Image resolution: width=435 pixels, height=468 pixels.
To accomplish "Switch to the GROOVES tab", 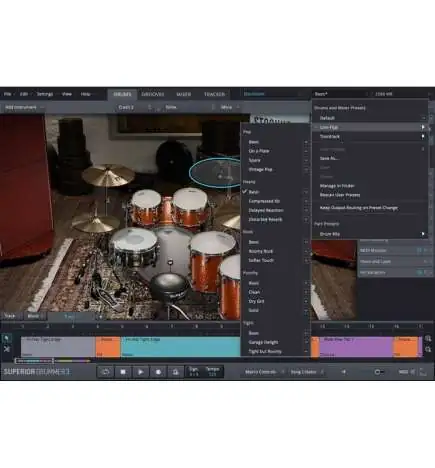I will [x=153, y=95].
